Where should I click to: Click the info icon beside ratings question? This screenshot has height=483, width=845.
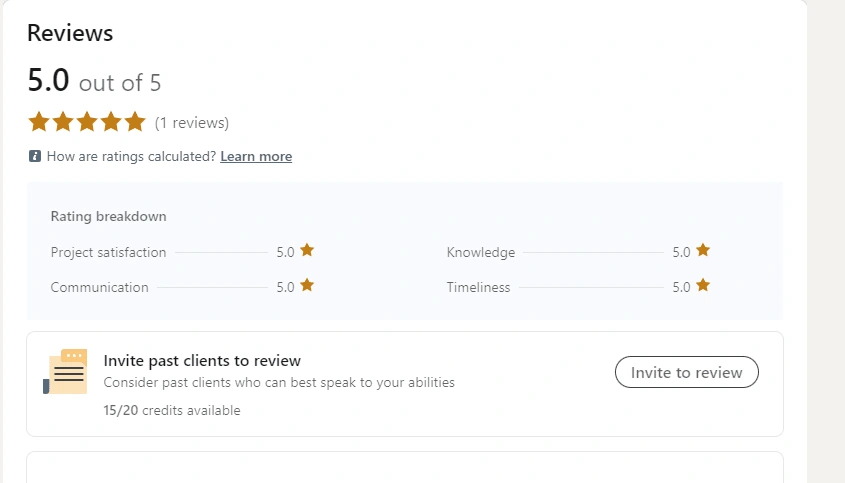point(35,157)
